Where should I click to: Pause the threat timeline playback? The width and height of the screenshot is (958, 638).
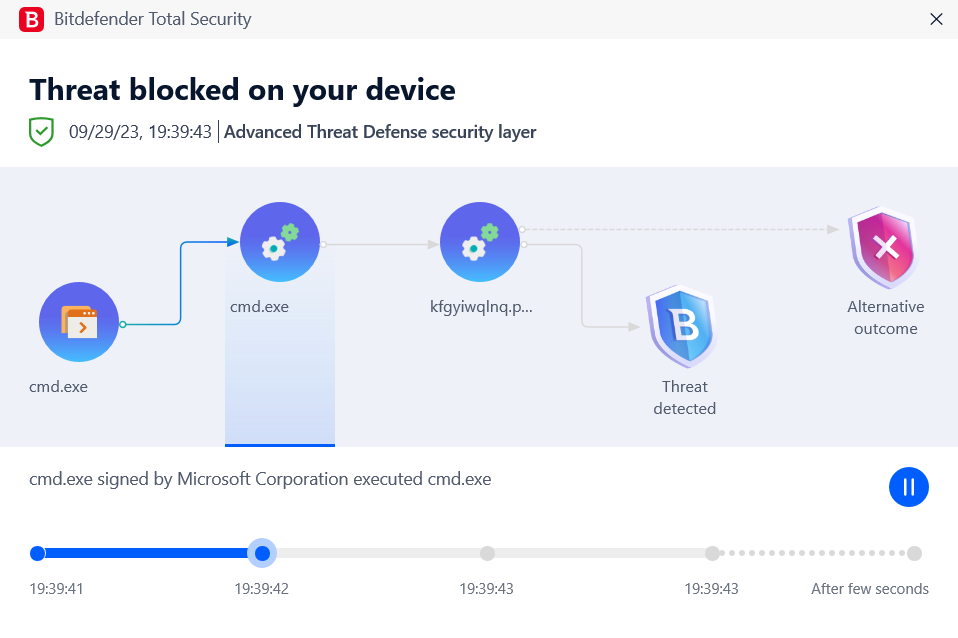click(909, 487)
